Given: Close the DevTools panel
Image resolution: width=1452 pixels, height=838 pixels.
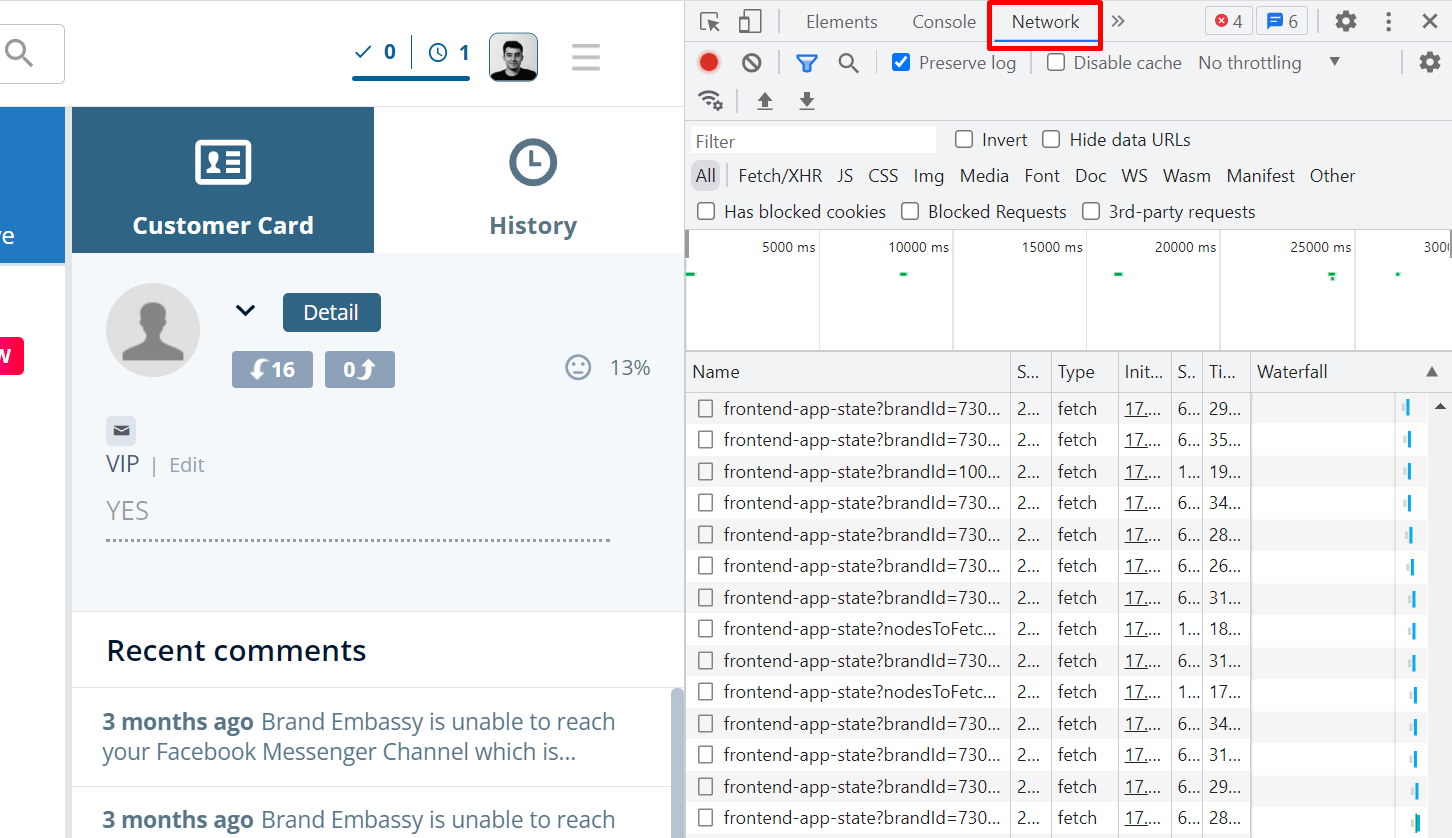Looking at the screenshot, I should pos(1430,21).
